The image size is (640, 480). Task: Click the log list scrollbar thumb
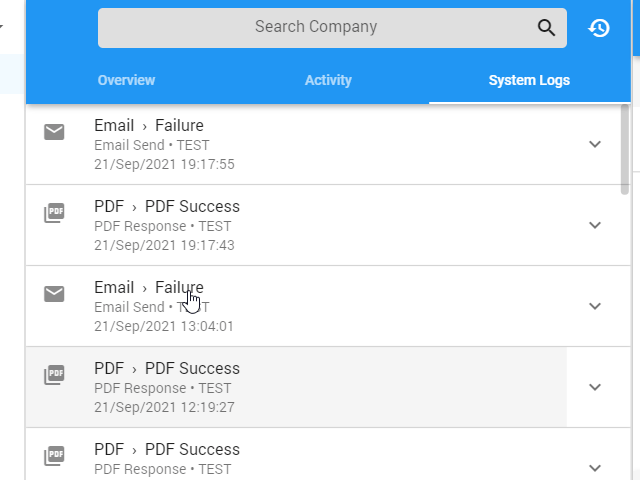tap(624, 149)
